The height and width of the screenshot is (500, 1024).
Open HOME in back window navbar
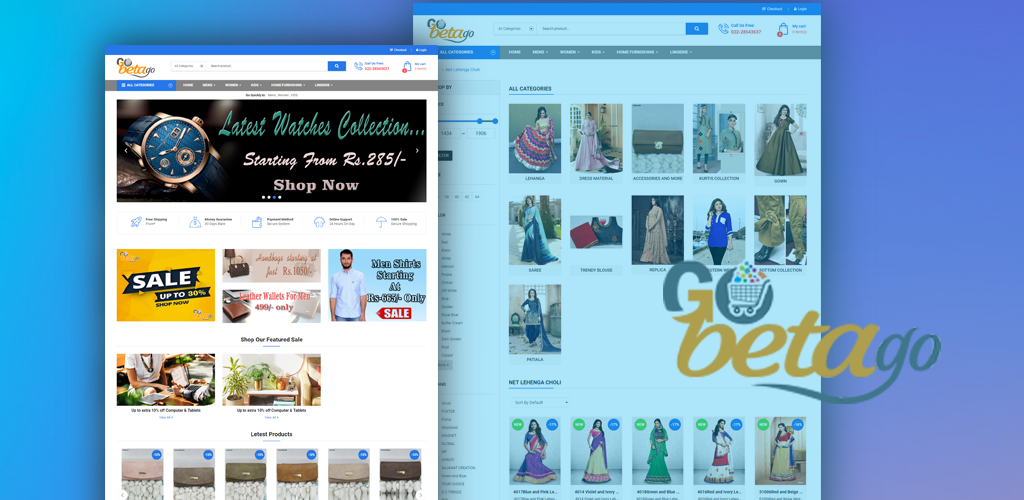click(515, 52)
